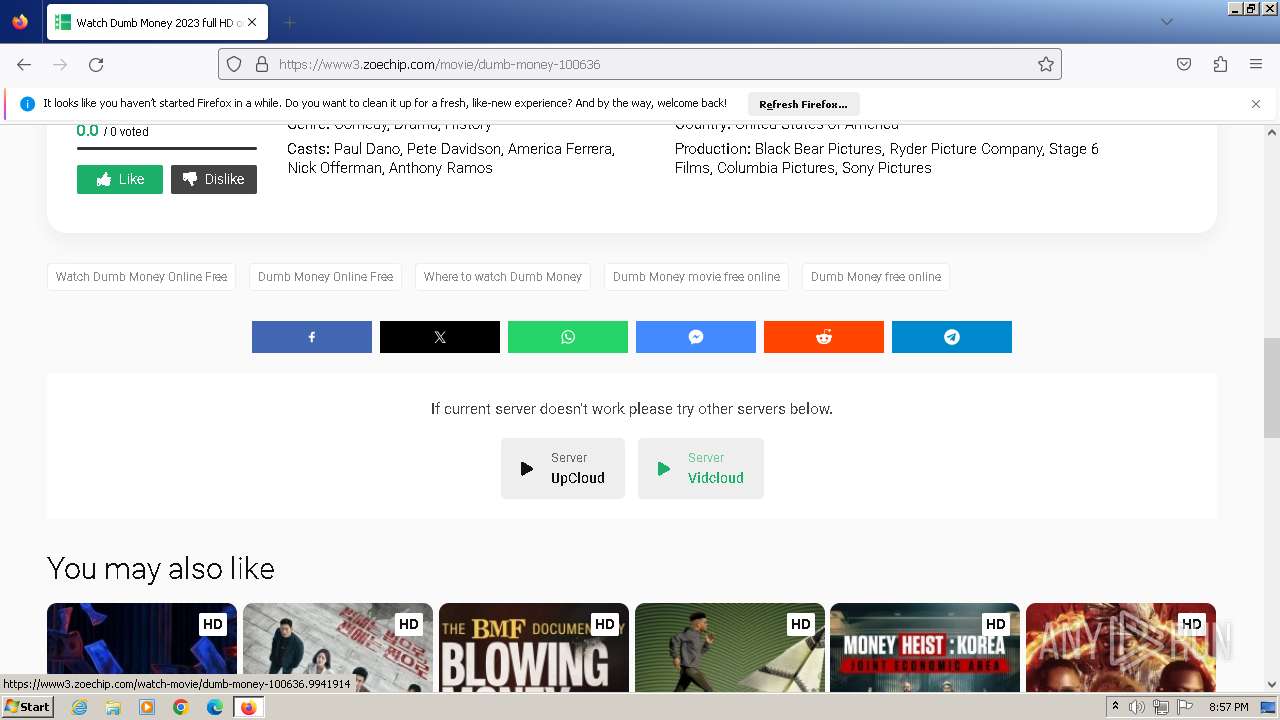This screenshot has width=1280, height=720.
Task: Open Columbia Pictures production link
Action: [775, 168]
